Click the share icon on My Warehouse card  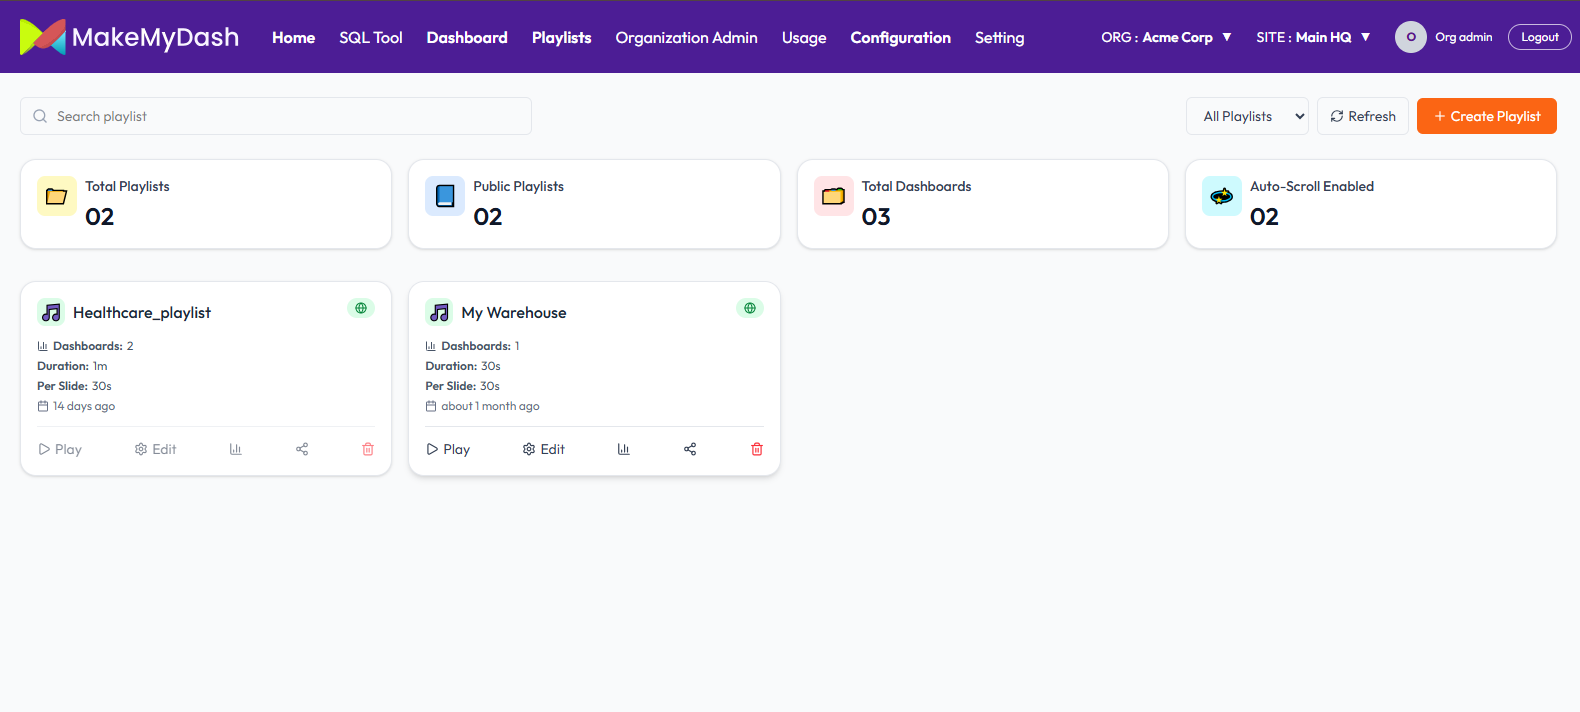pos(690,449)
